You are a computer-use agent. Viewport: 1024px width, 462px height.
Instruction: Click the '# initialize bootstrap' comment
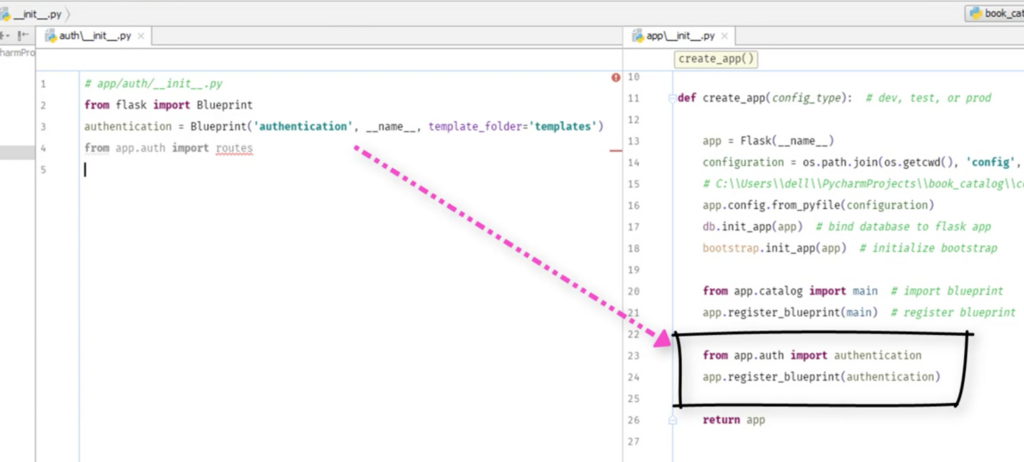coord(929,248)
